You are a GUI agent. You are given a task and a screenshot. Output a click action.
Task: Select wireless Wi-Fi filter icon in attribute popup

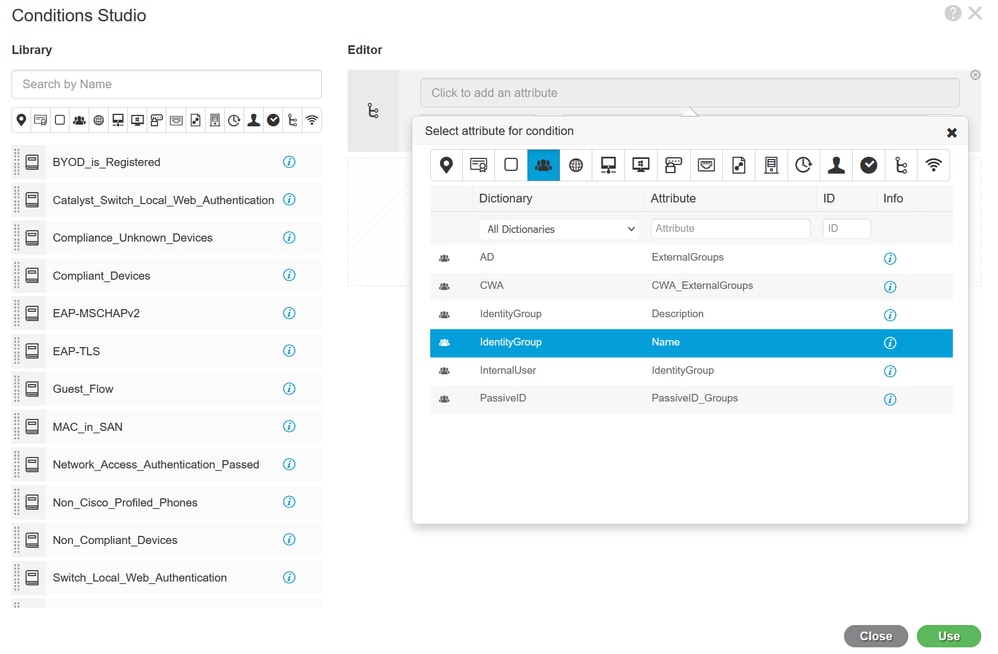(933, 165)
